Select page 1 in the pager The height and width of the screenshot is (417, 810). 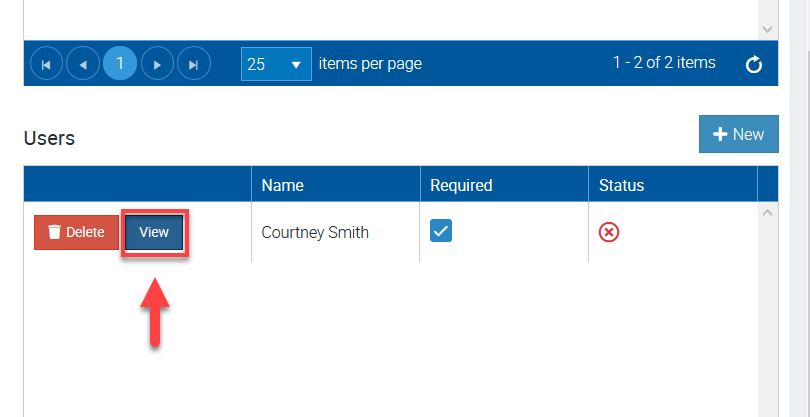(x=120, y=64)
